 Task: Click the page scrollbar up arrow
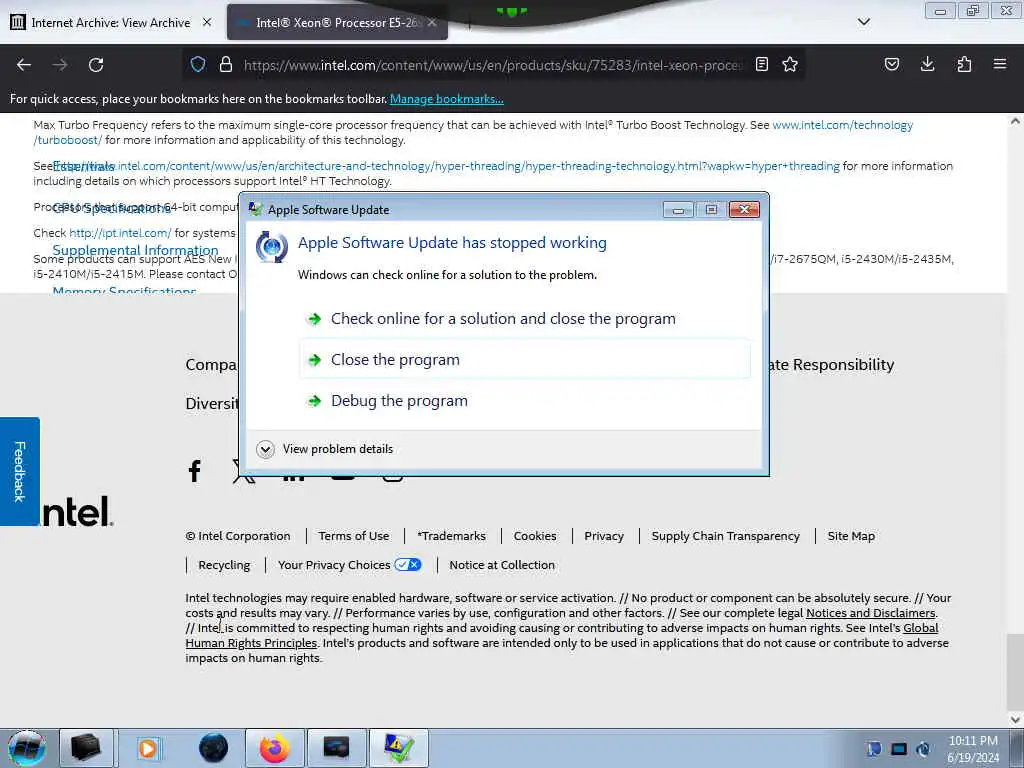(x=1015, y=121)
